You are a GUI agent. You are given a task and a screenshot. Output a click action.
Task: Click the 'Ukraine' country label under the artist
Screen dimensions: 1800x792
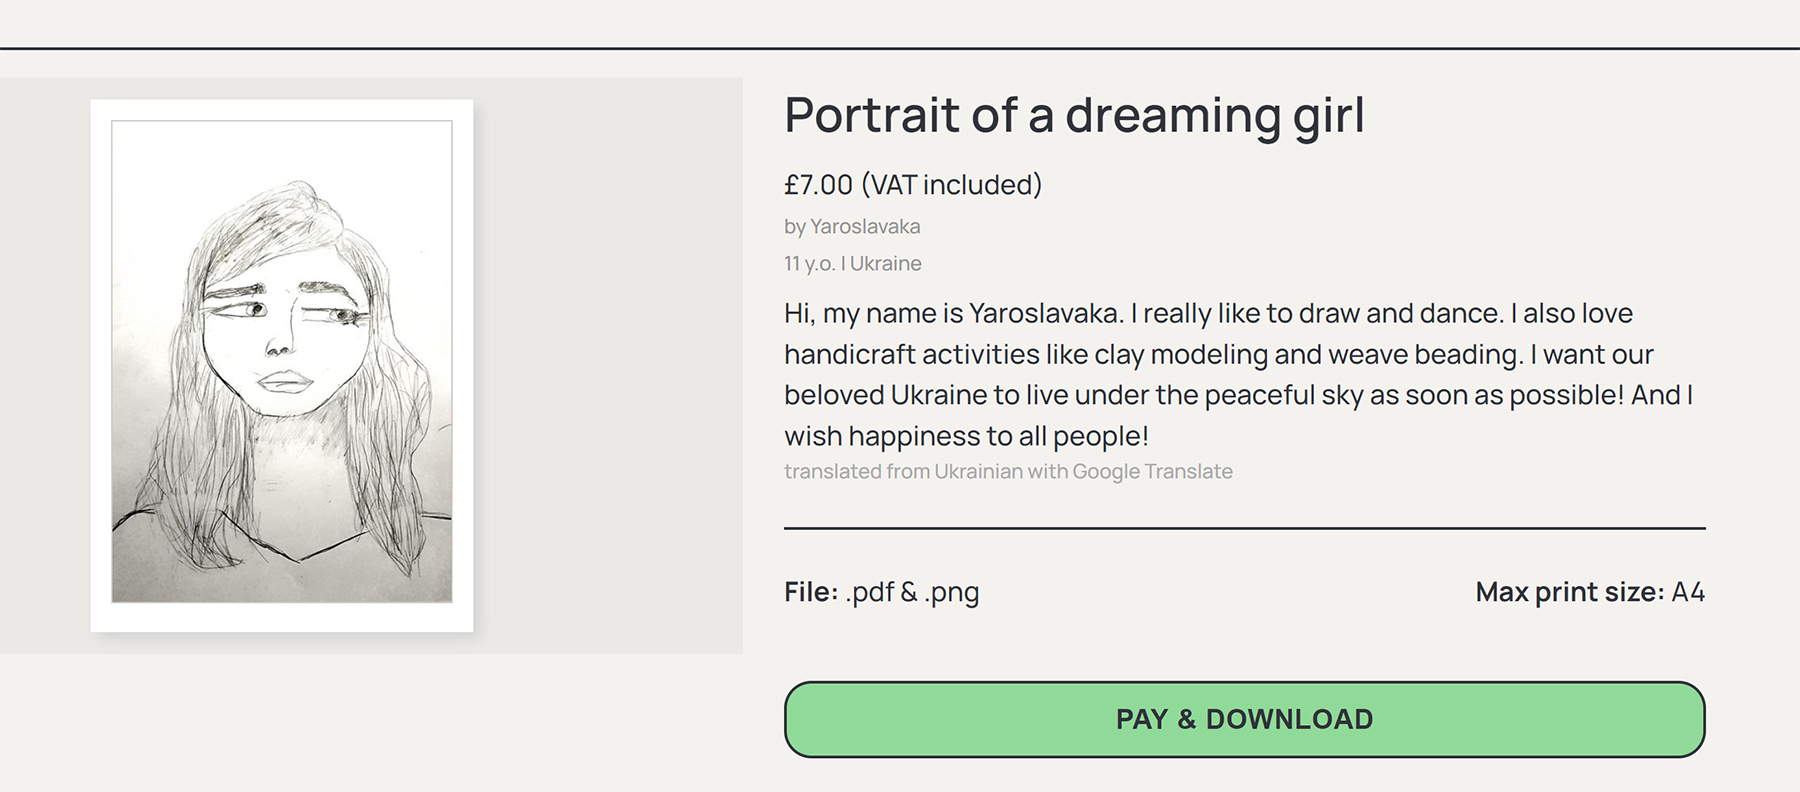(x=886, y=264)
